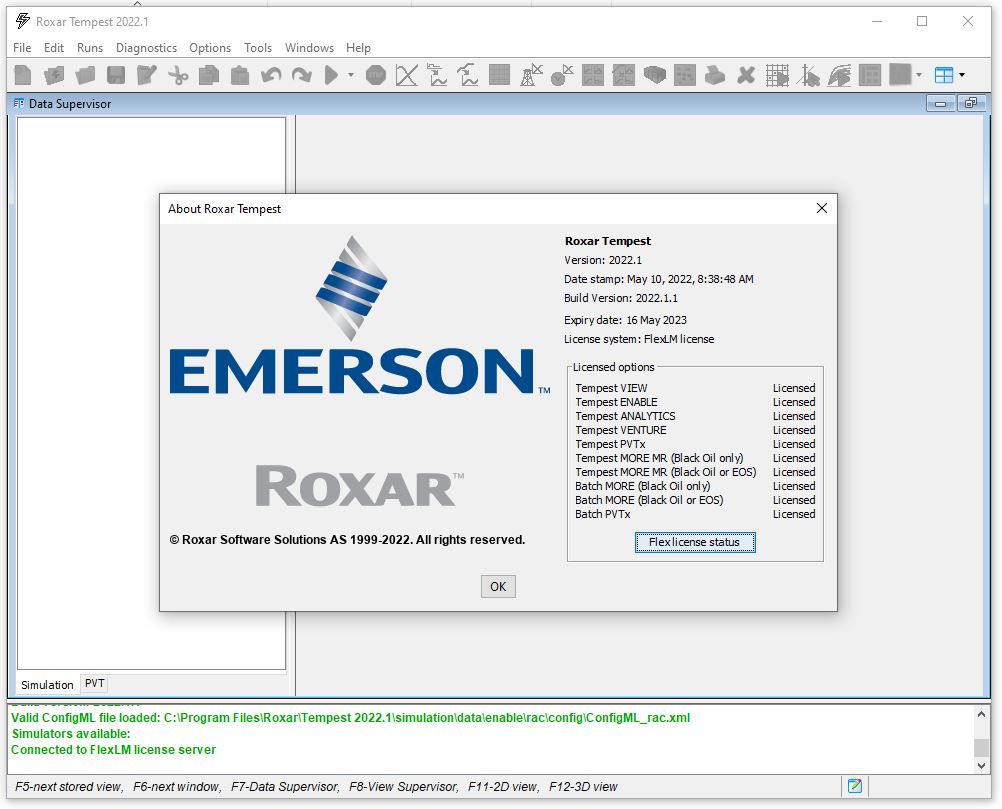Screen dimensions: 1002x809
Task: Click the printer icon in toolbar
Action: [x=714, y=75]
